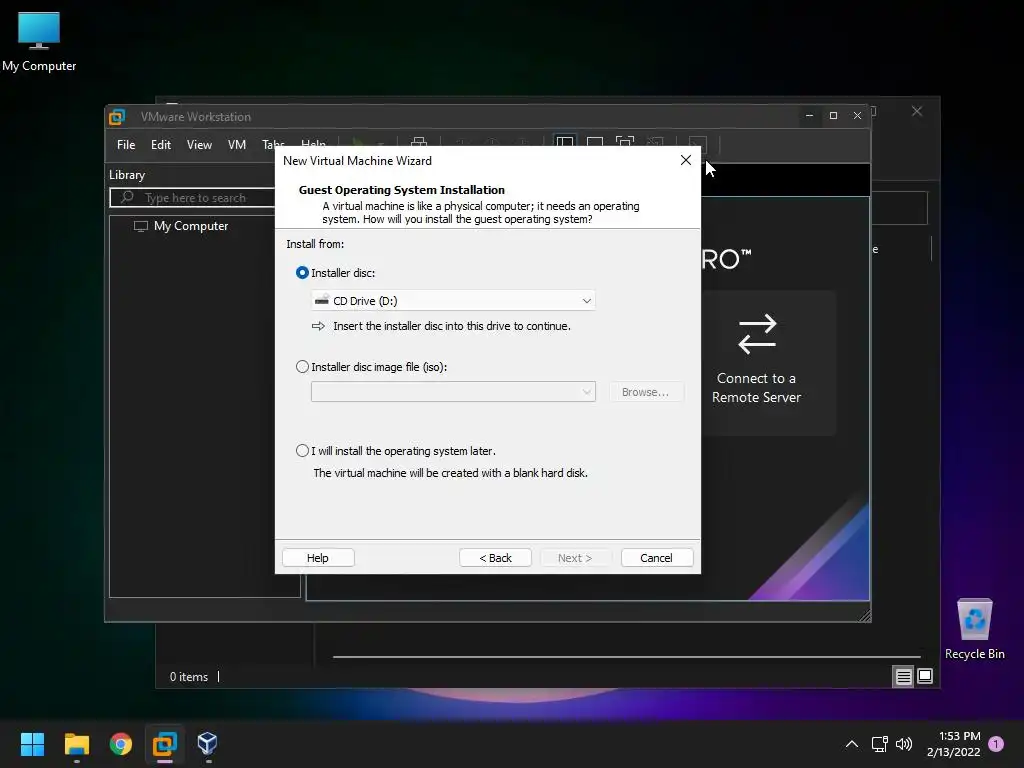Click the Help button in wizard

coord(318,558)
